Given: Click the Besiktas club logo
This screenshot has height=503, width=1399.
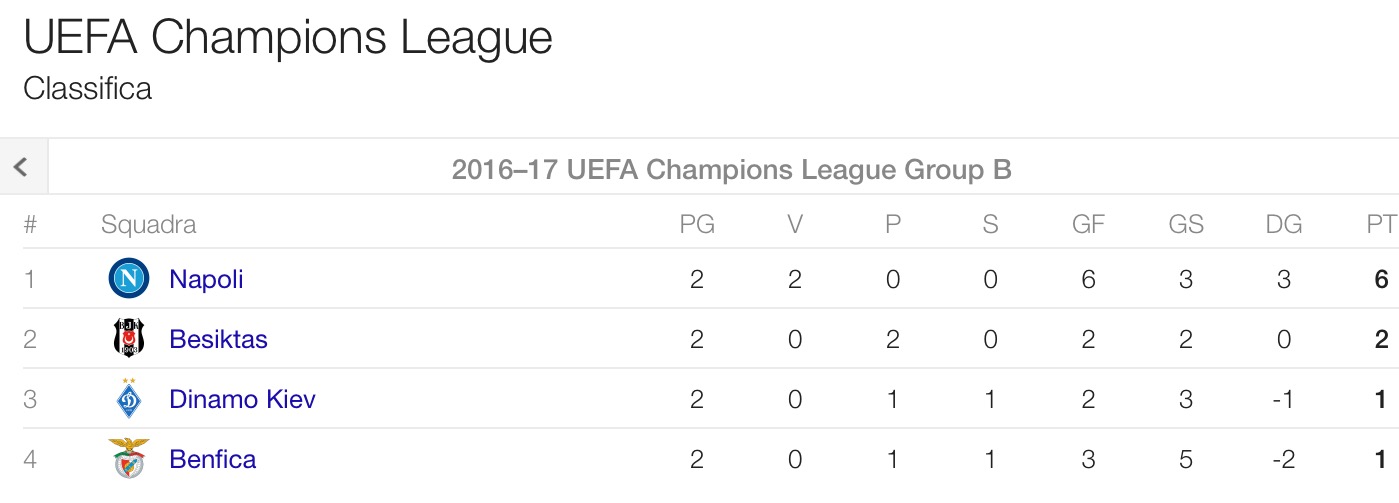Looking at the screenshot, I should (129, 339).
